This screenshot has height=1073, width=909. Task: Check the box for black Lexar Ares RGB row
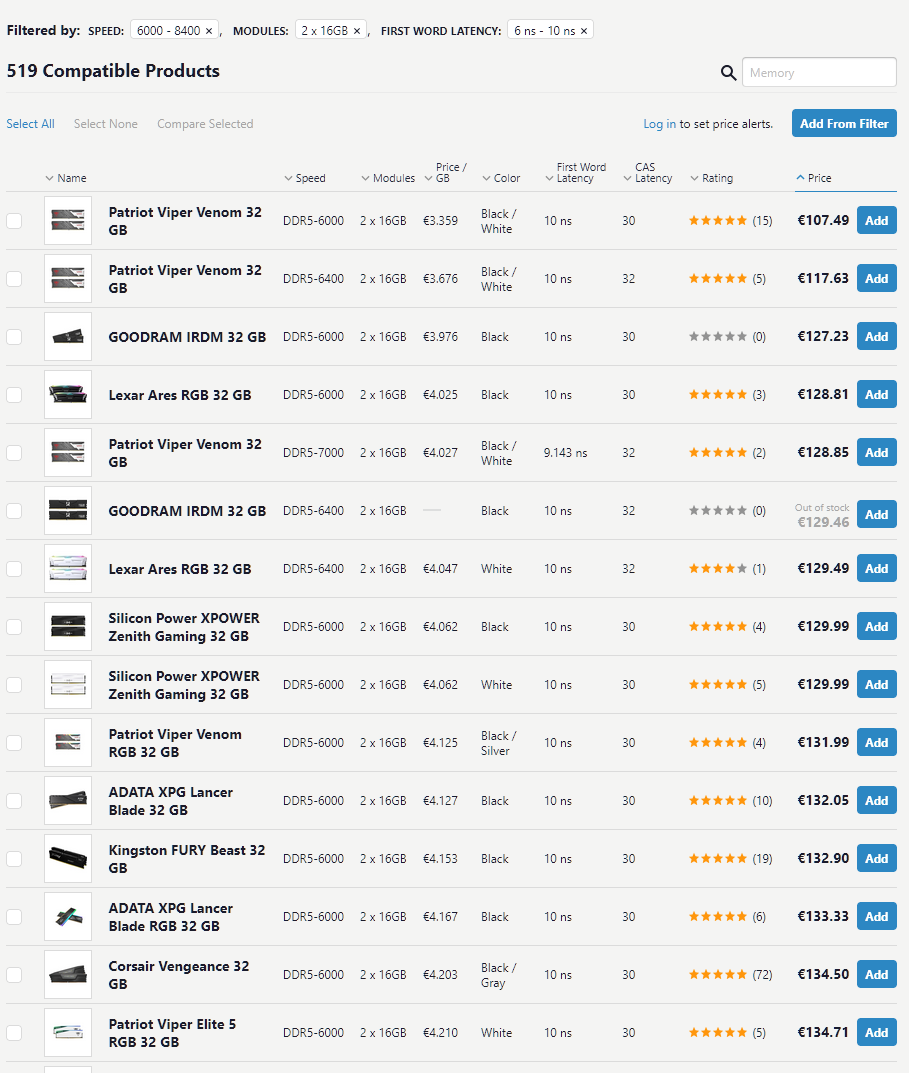[14, 395]
